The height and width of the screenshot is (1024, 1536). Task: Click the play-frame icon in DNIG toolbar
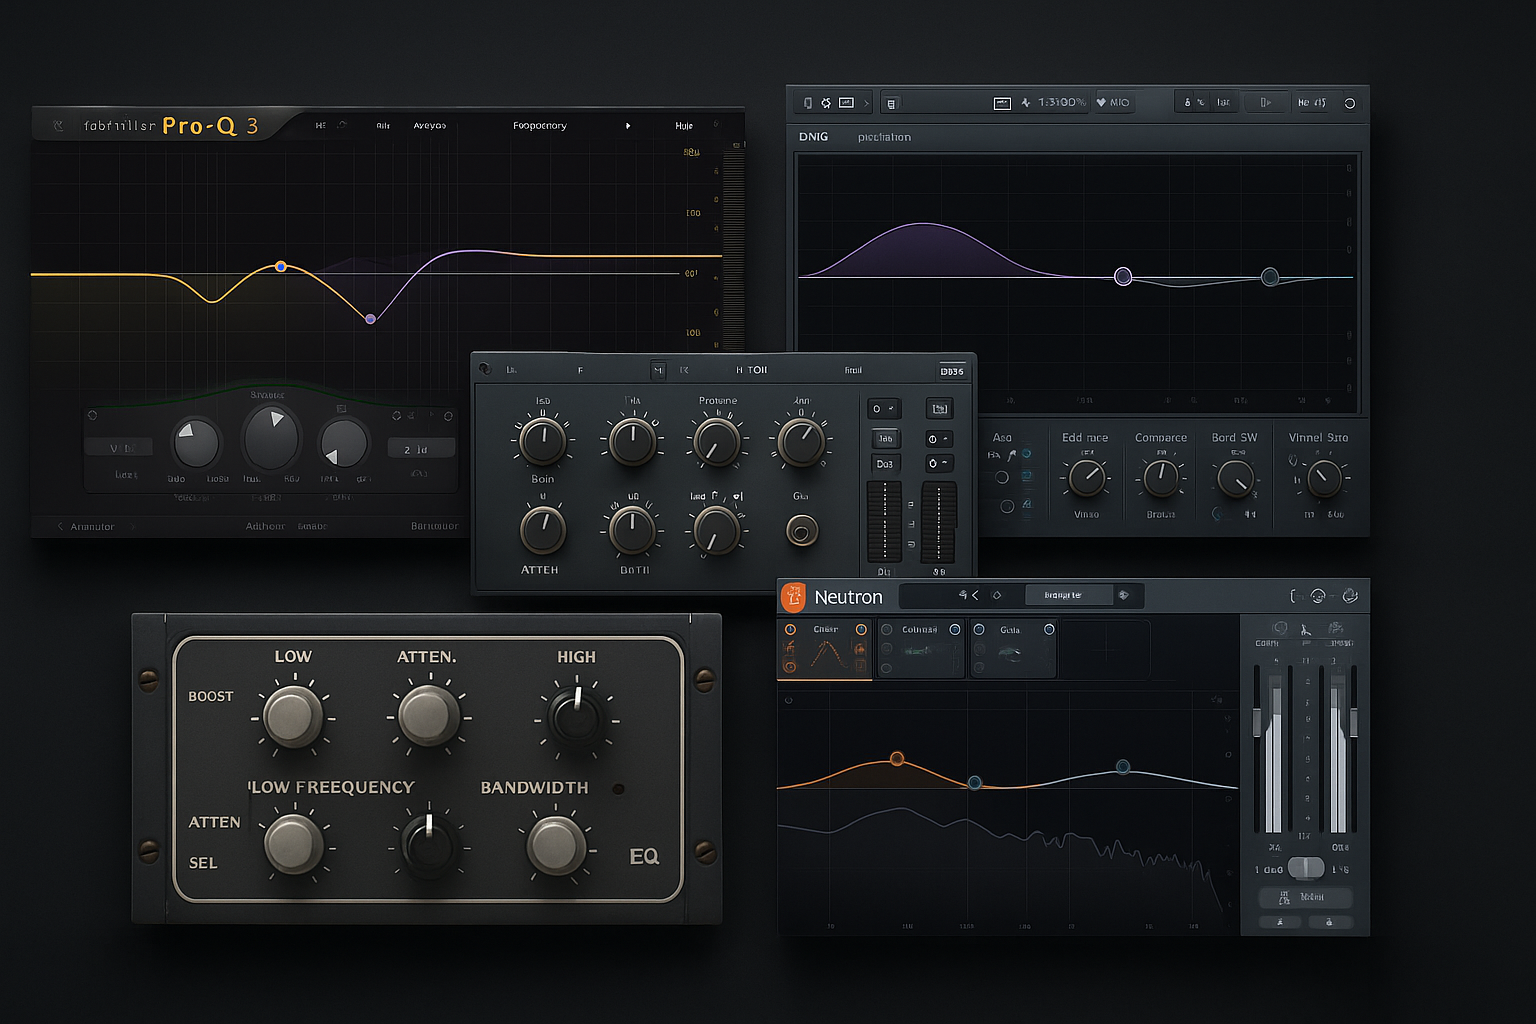point(1265,102)
